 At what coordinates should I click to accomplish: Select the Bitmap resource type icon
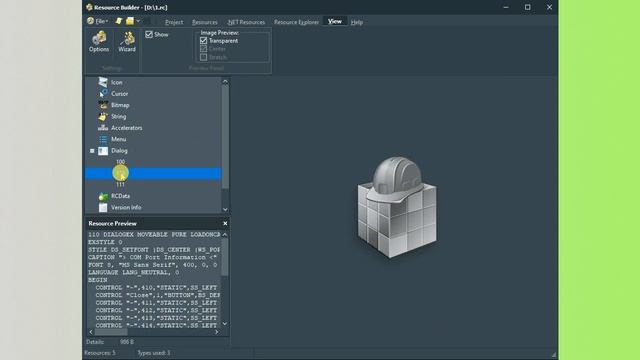tap(103, 105)
